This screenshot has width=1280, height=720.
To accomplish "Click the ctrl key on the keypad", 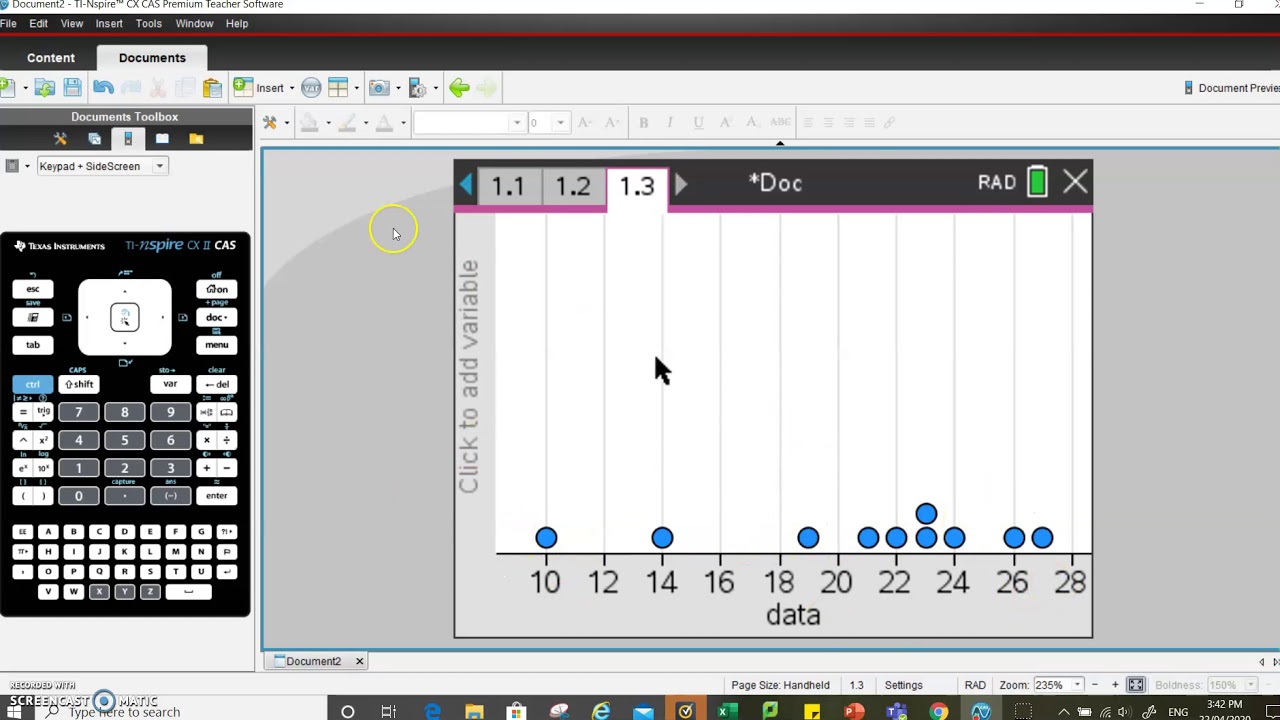I will 32,384.
